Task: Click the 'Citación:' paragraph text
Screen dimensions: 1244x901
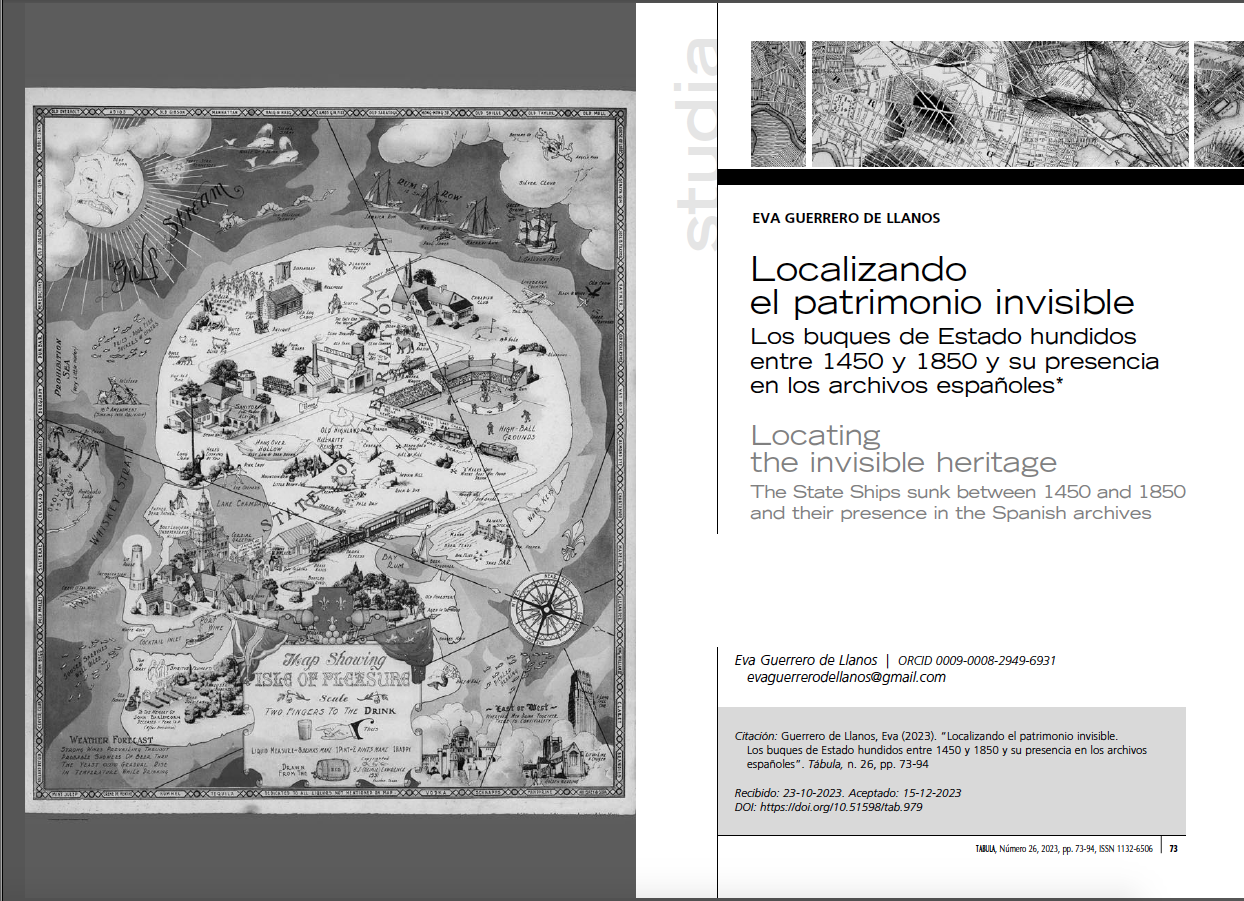Action: [x=940, y=749]
